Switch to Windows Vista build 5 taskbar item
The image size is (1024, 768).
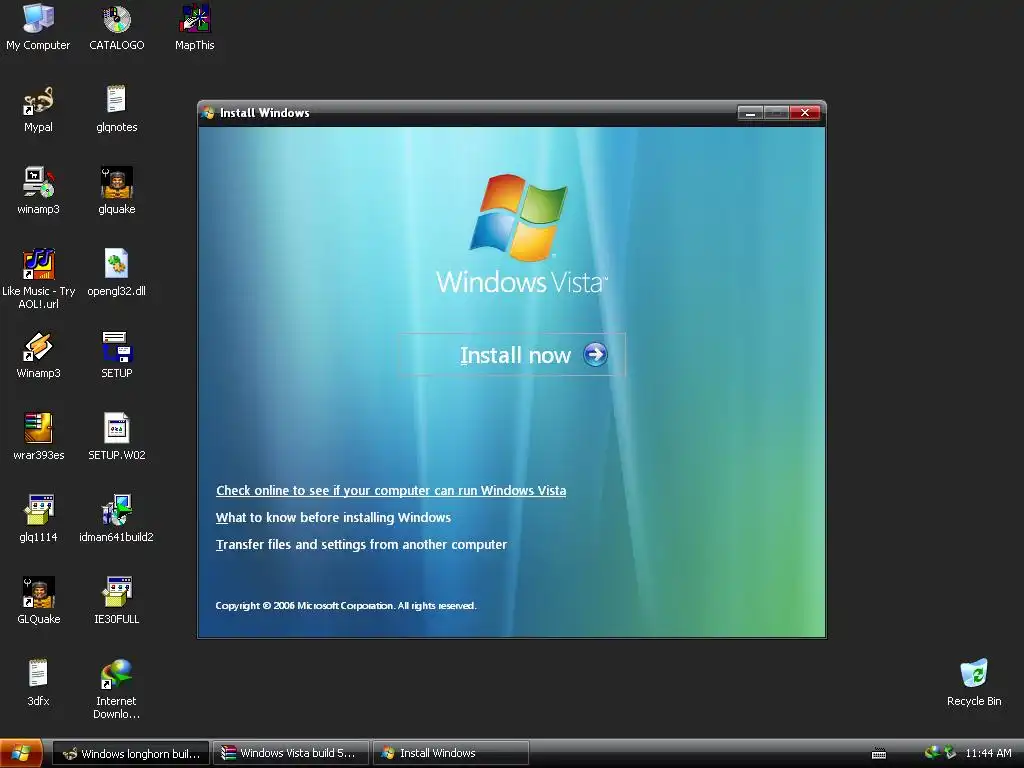tap(291, 753)
